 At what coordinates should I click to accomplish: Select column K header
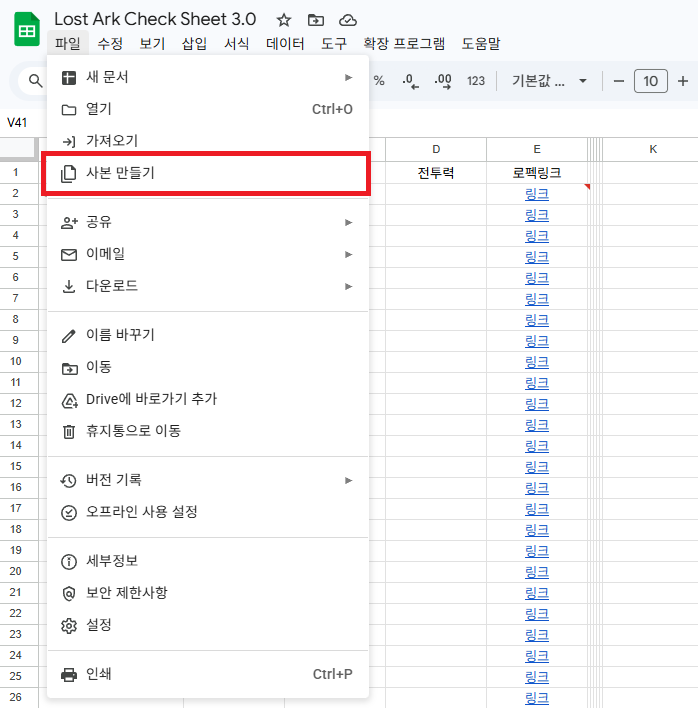click(653, 149)
